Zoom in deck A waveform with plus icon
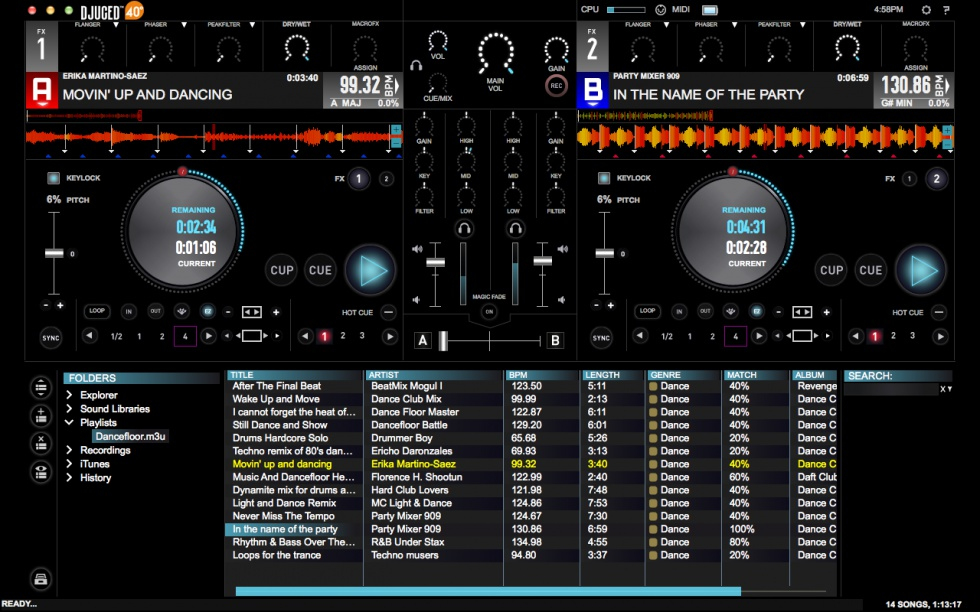 pos(396,130)
